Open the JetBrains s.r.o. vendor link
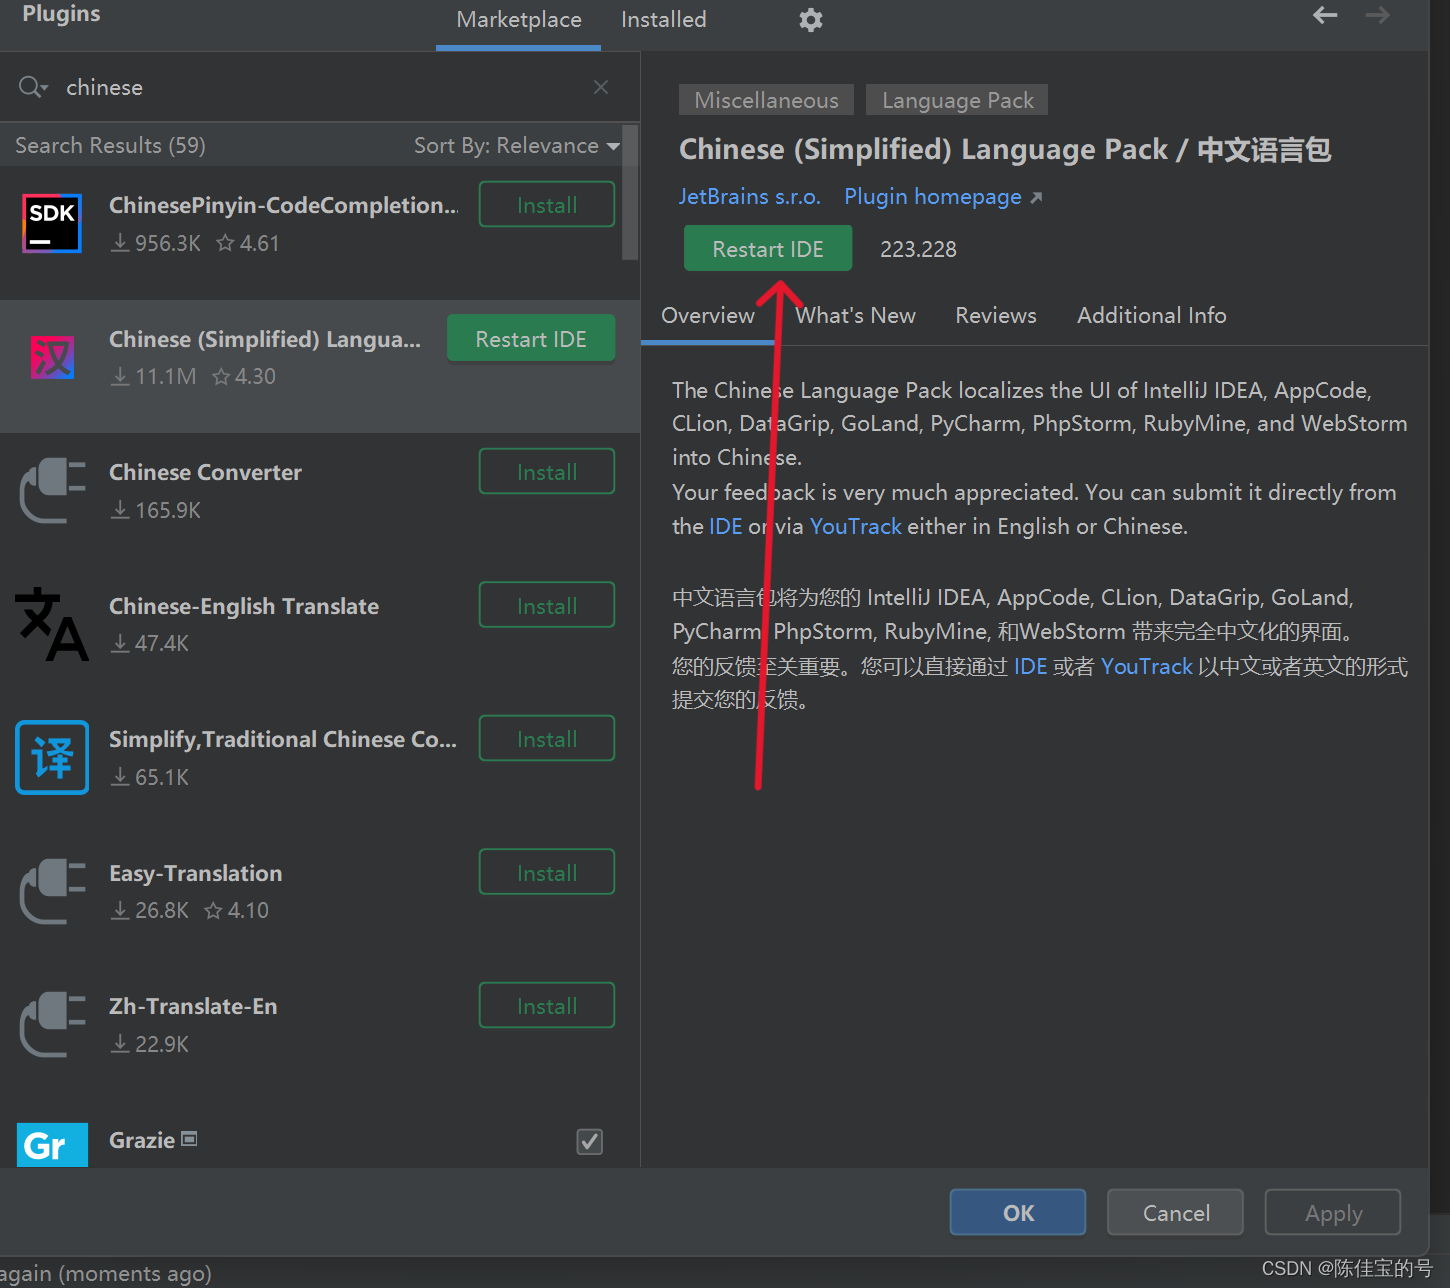This screenshot has width=1450, height=1288. [750, 197]
